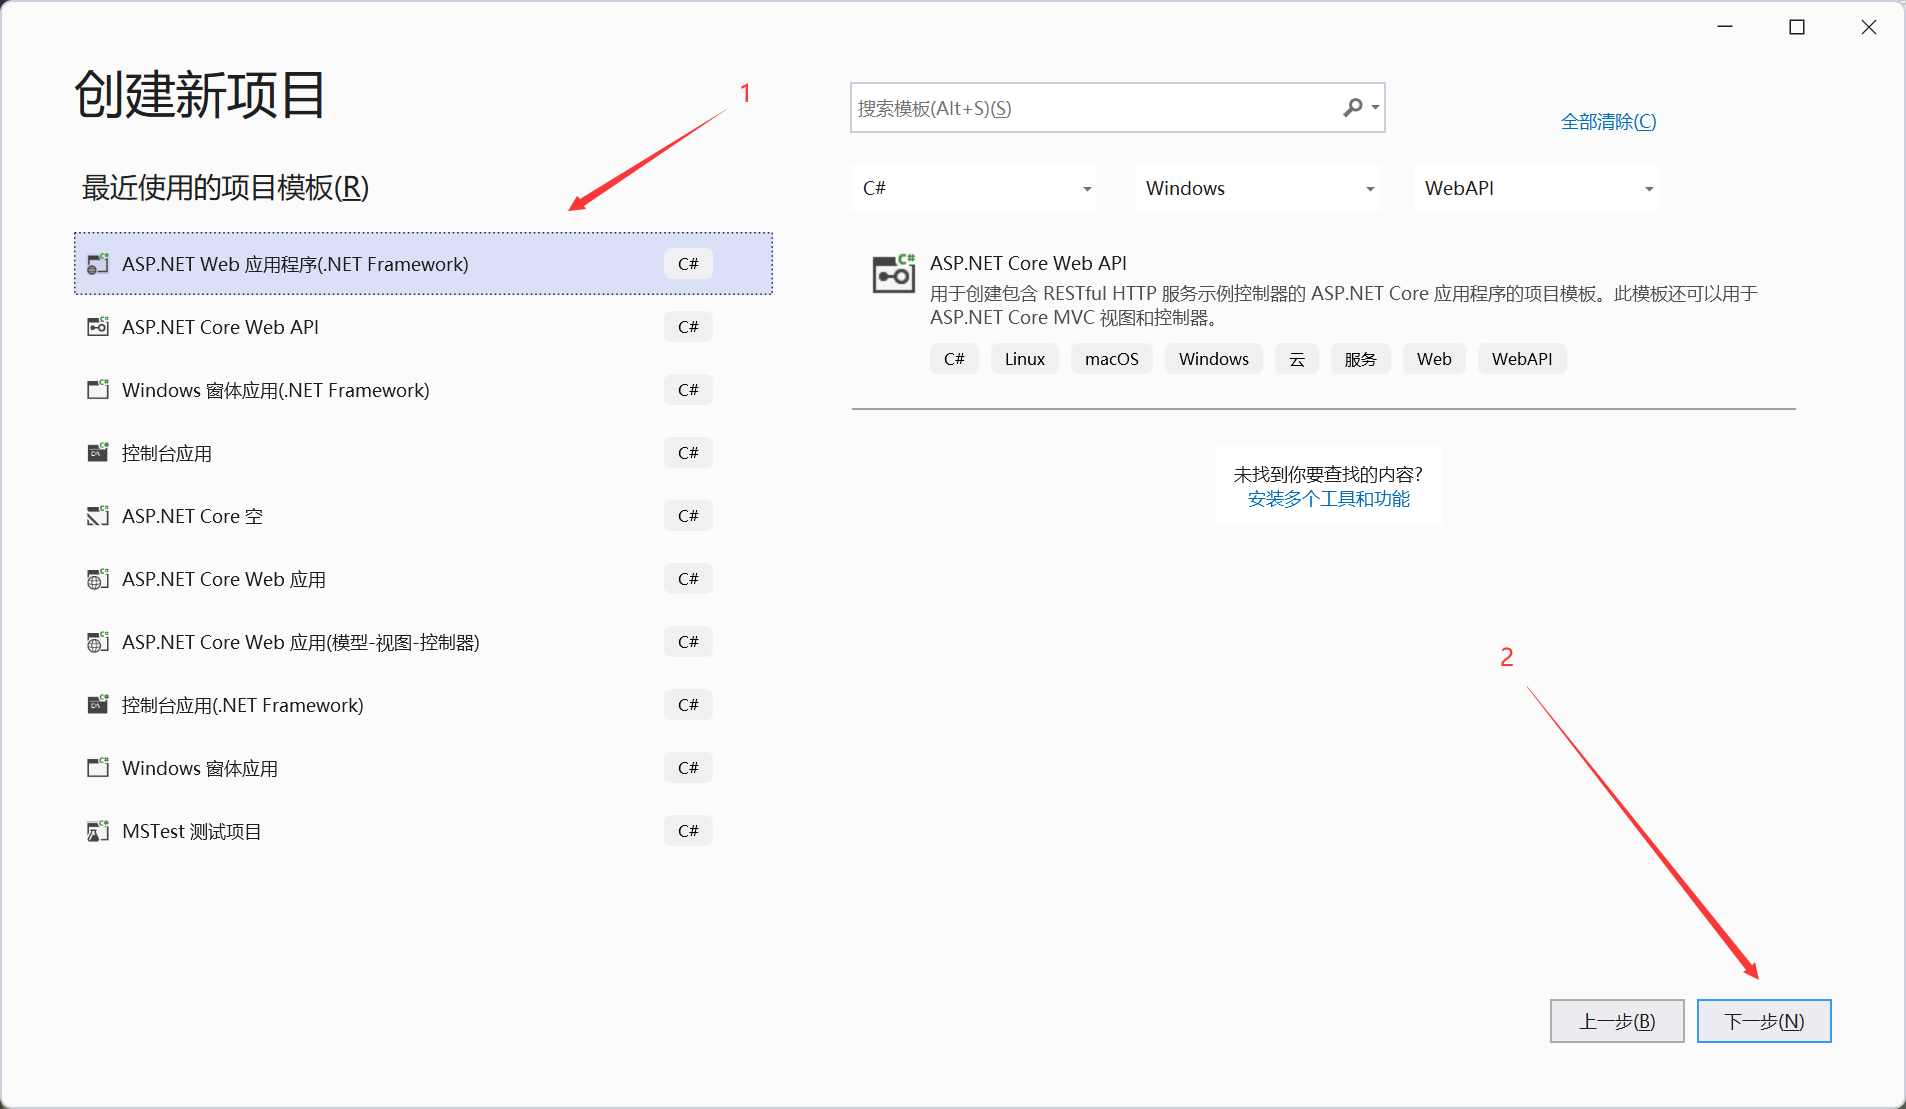
Task: Click the Windows 窗体应用 template icon
Action: tap(97, 768)
